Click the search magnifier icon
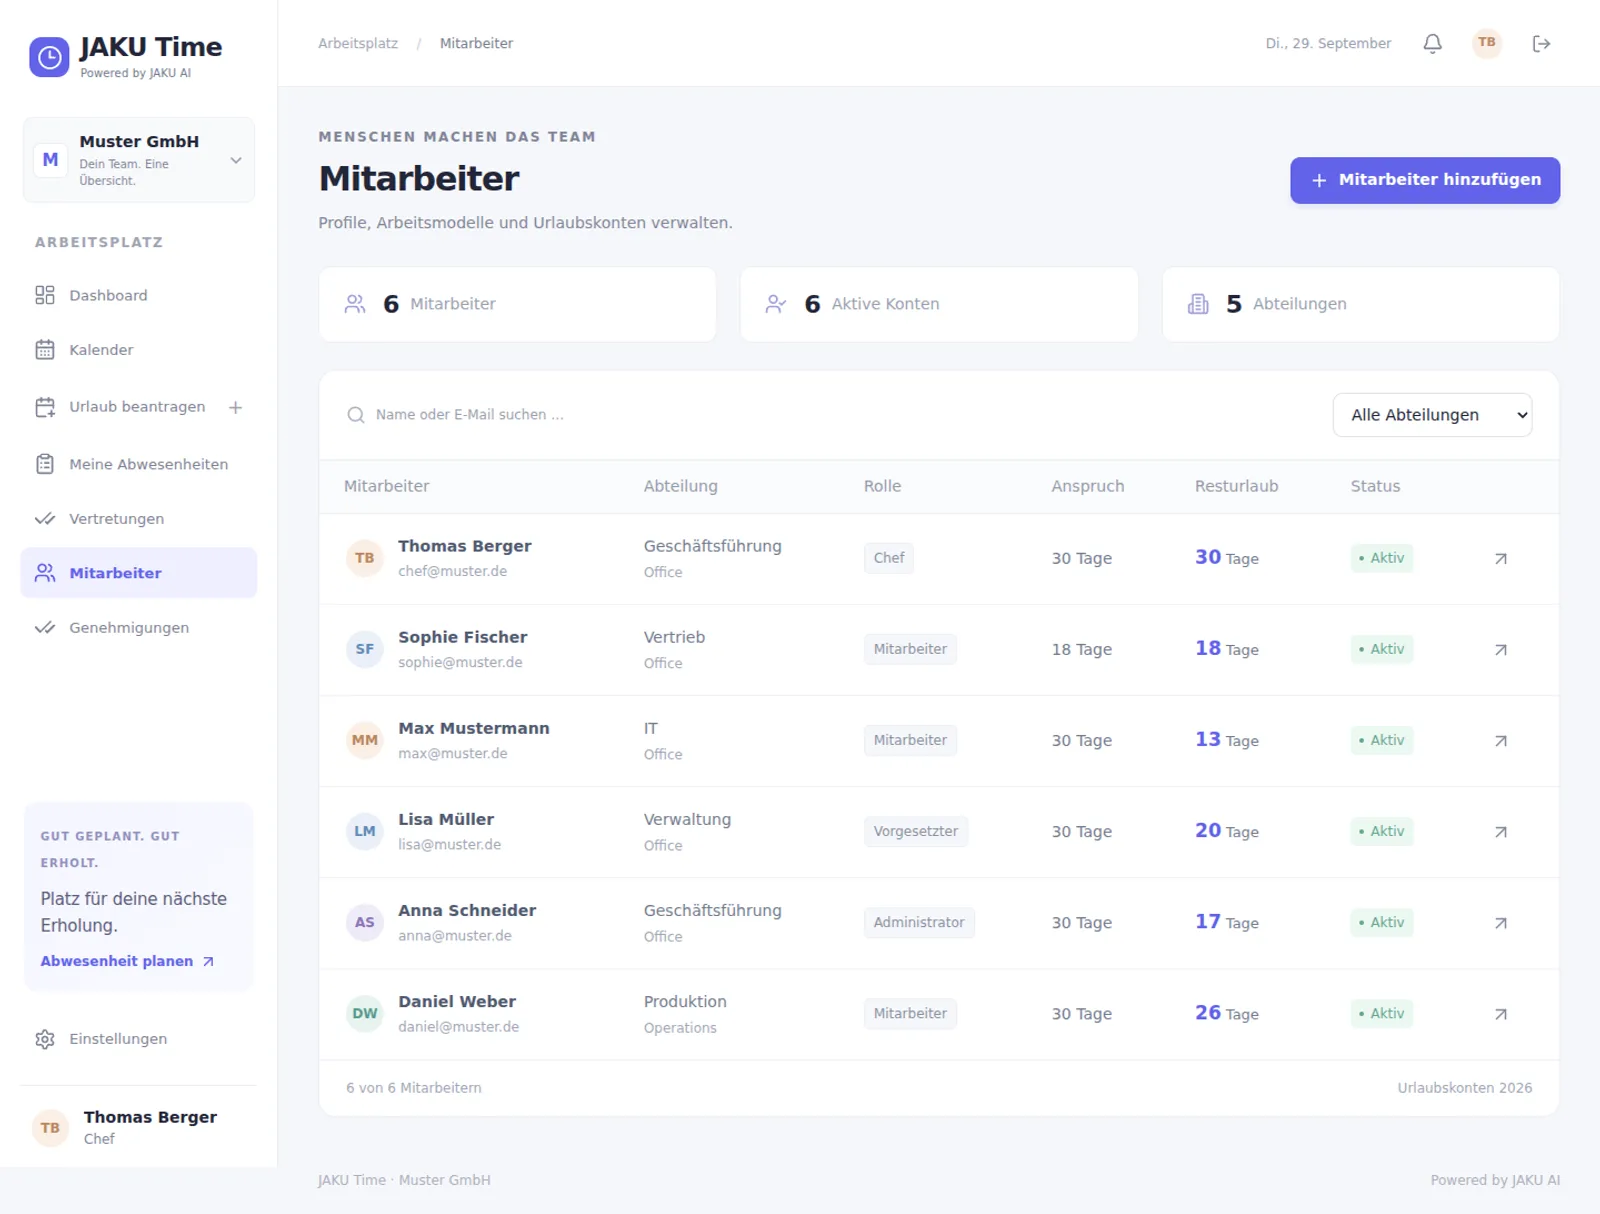 (355, 415)
